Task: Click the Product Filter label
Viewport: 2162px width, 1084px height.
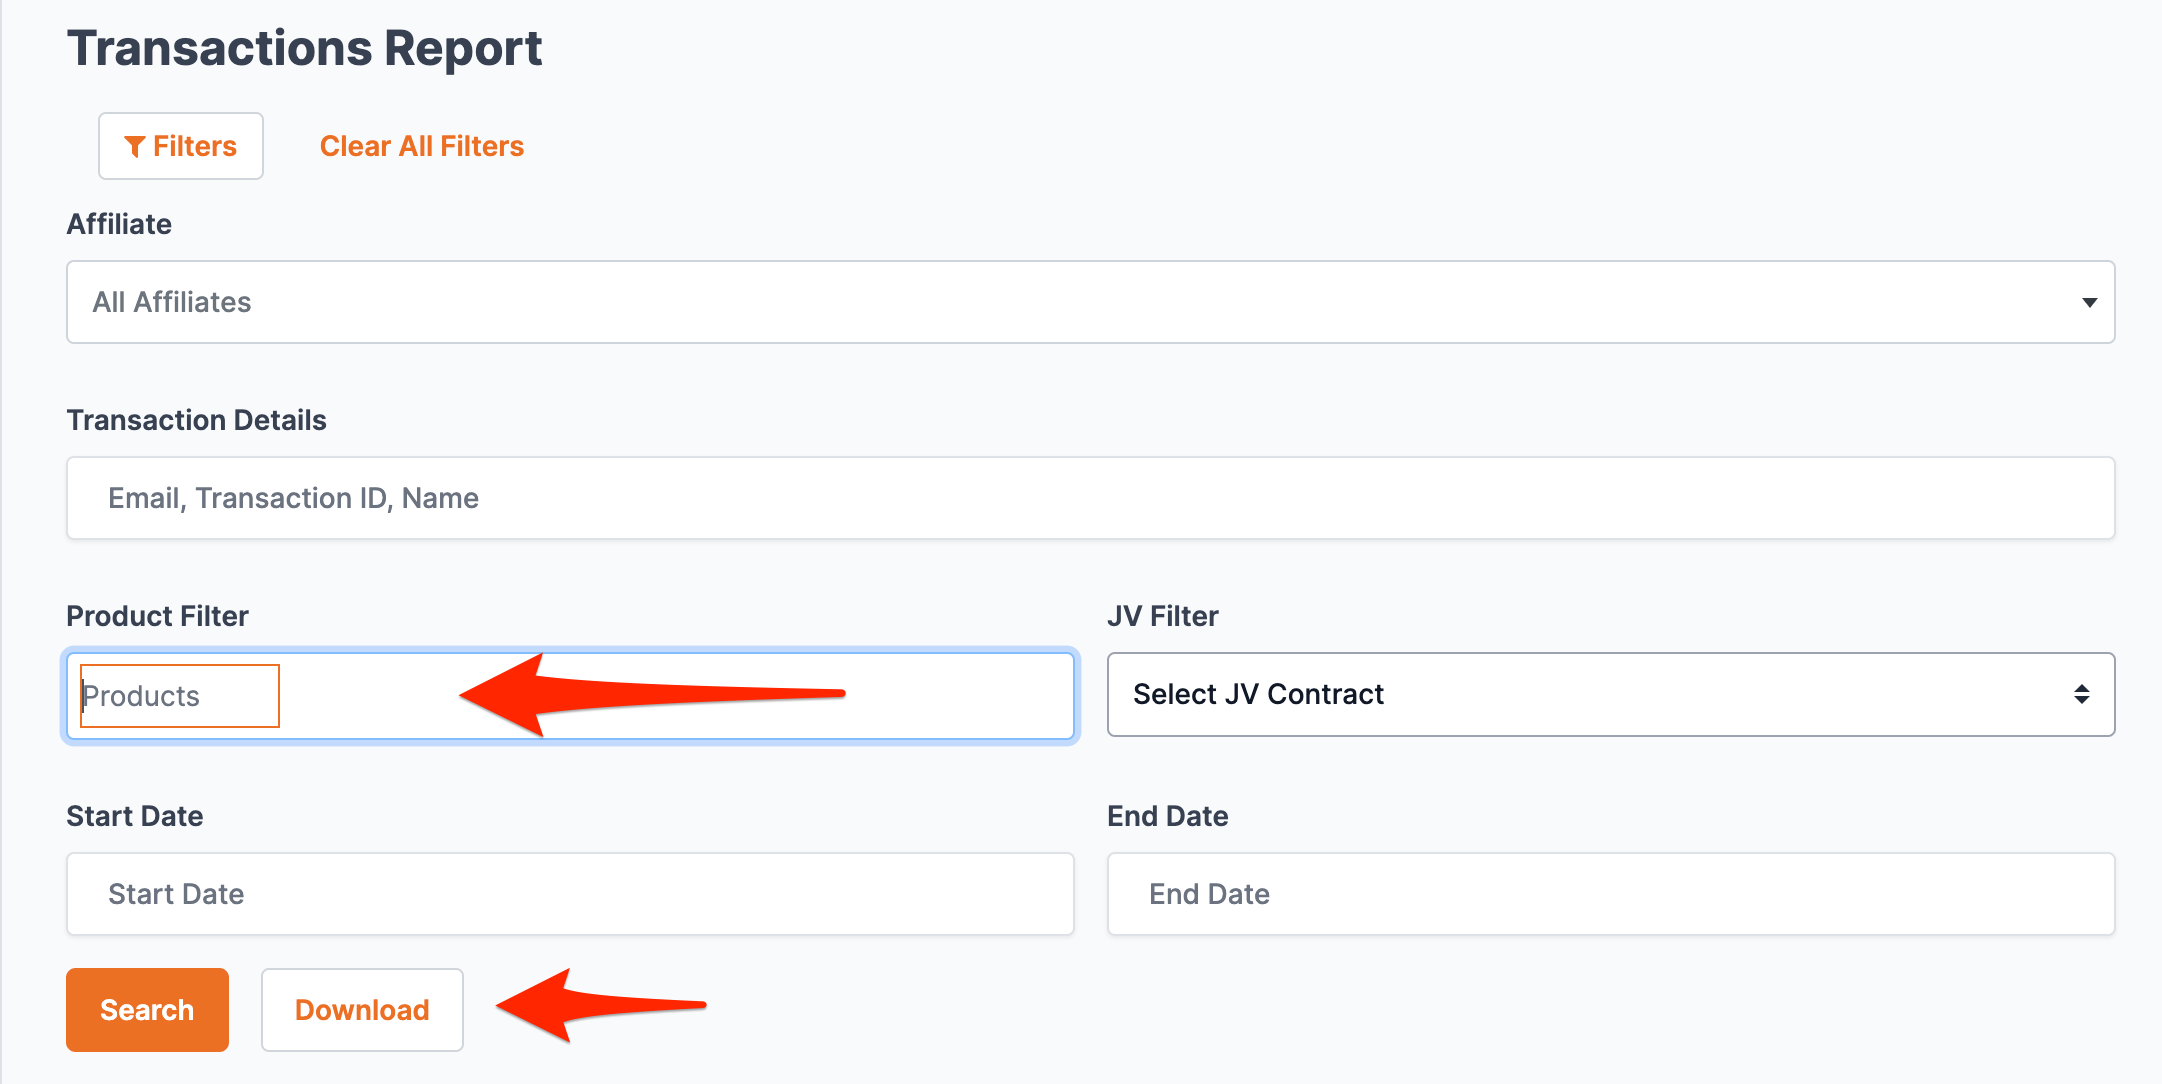Action: tap(157, 616)
